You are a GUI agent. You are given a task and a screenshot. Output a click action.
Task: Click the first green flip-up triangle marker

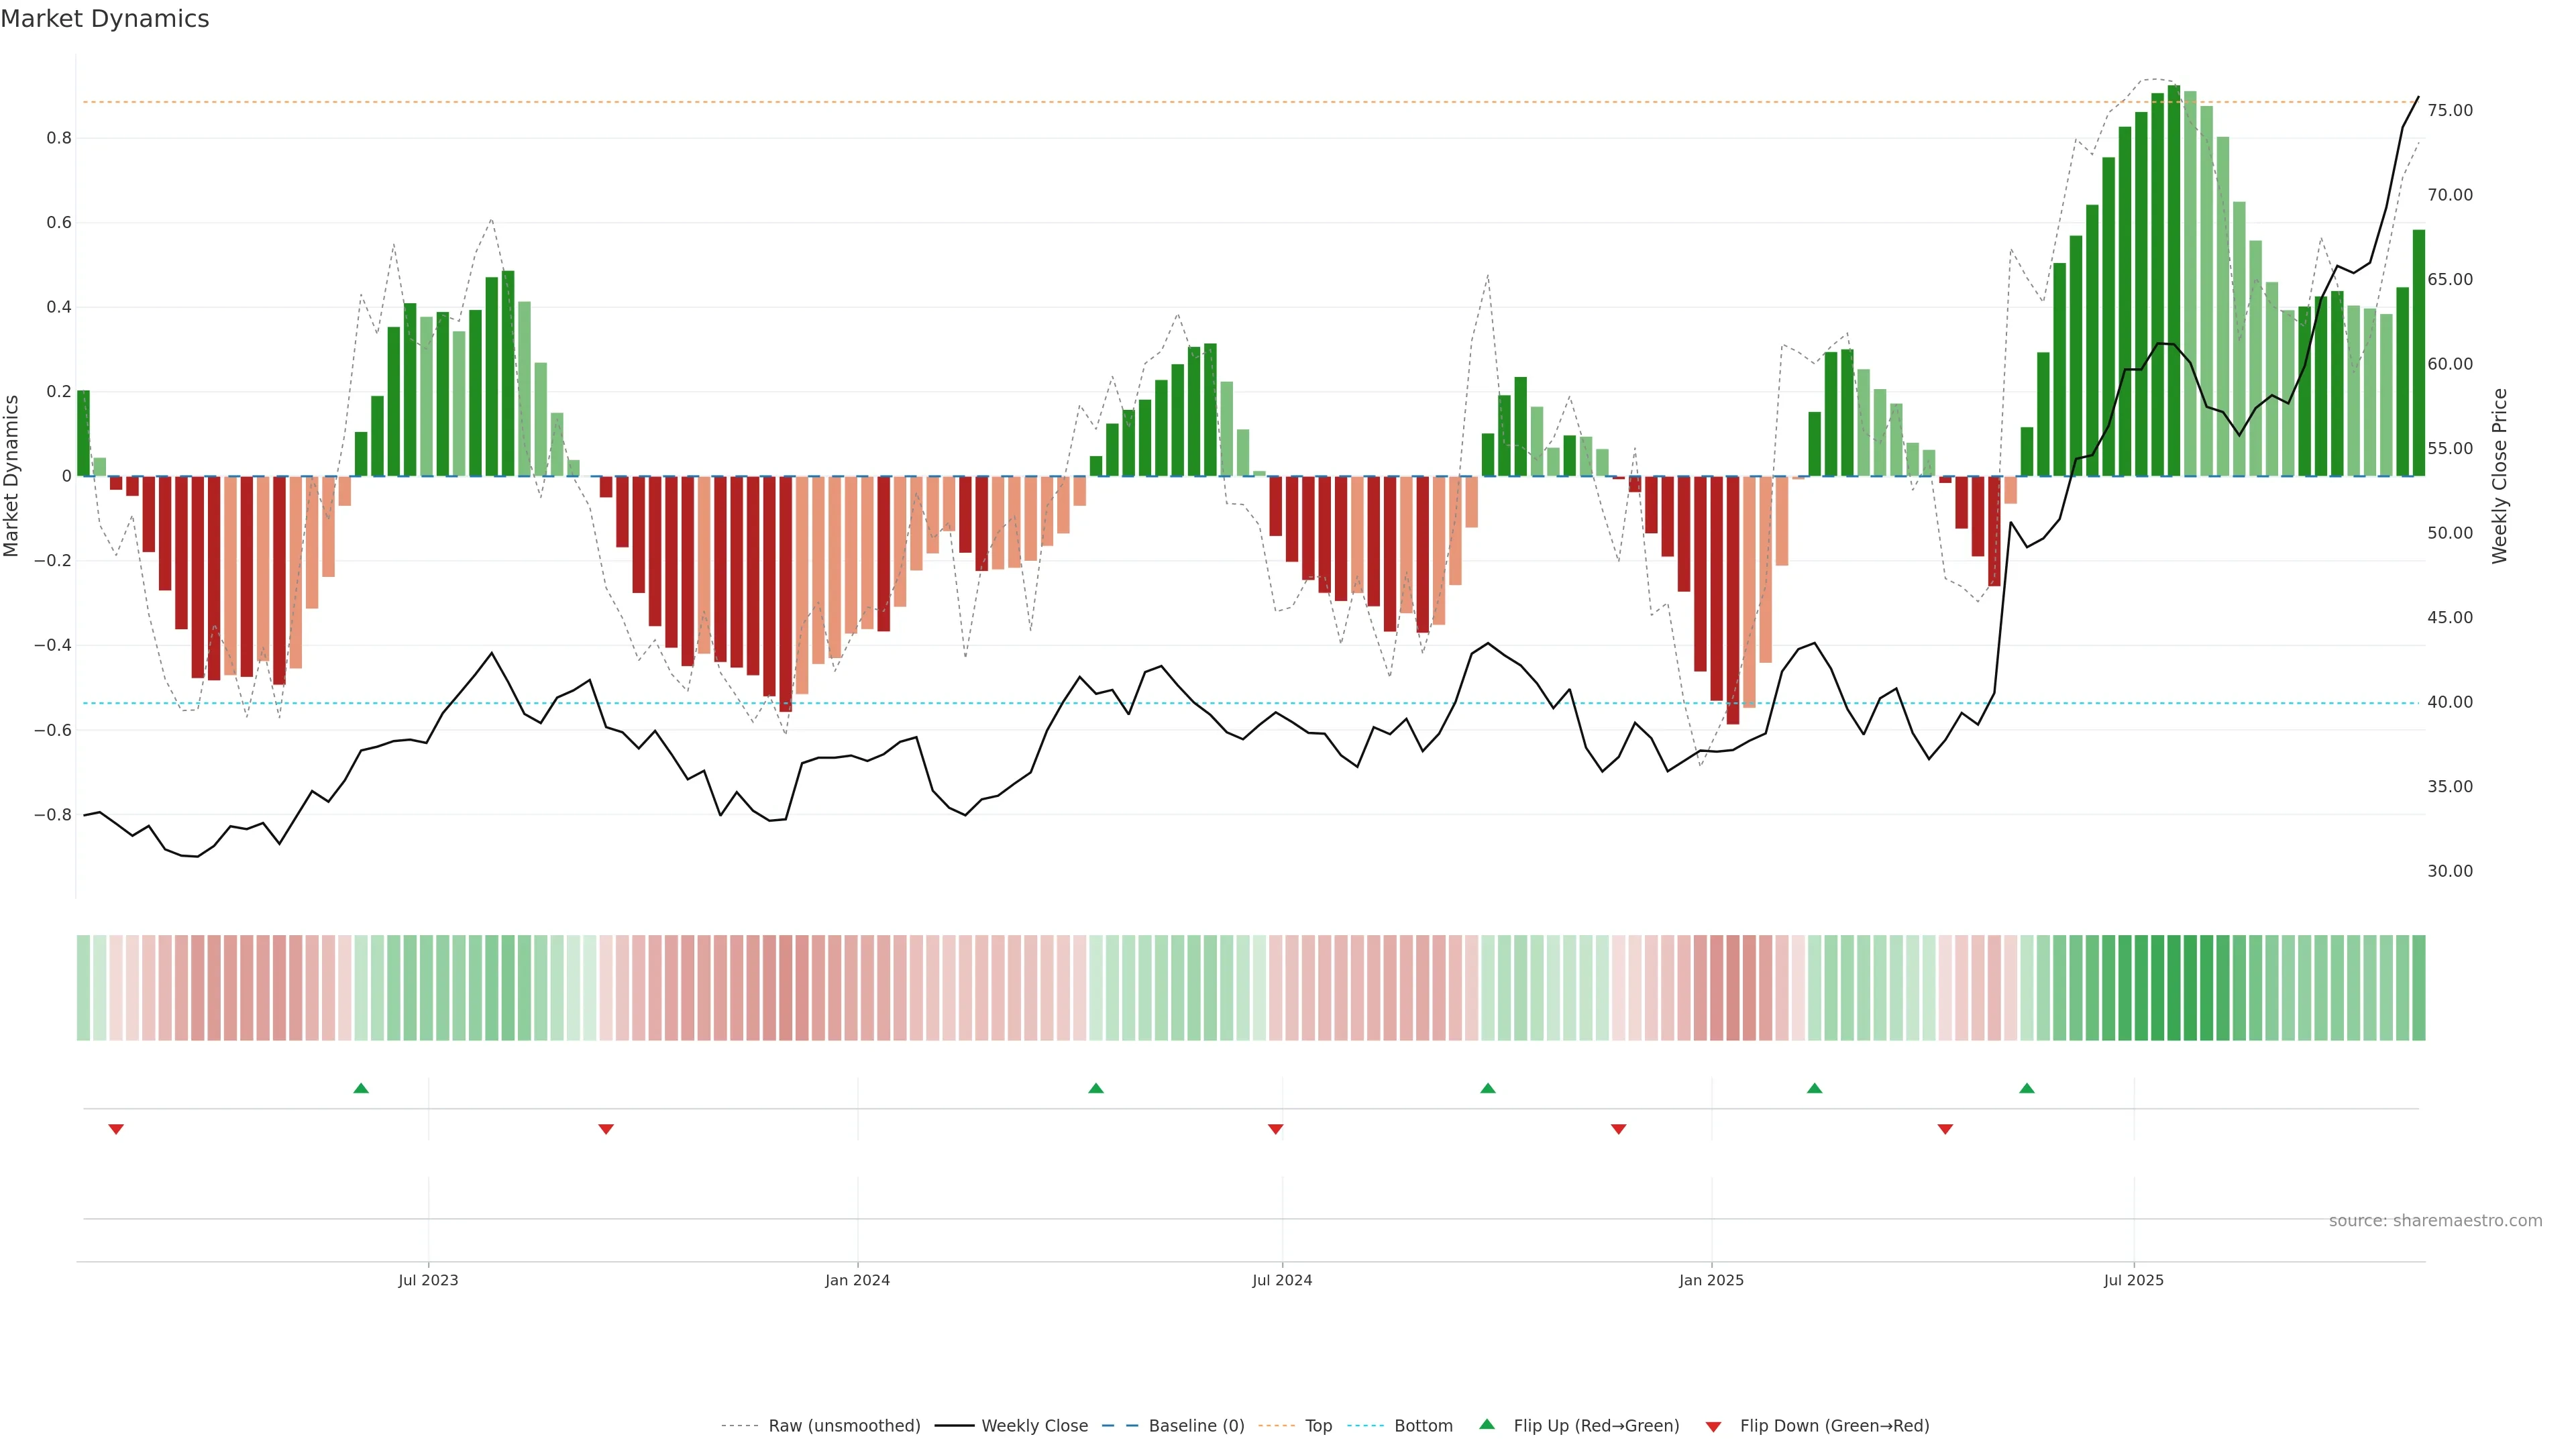coord(361,1088)
